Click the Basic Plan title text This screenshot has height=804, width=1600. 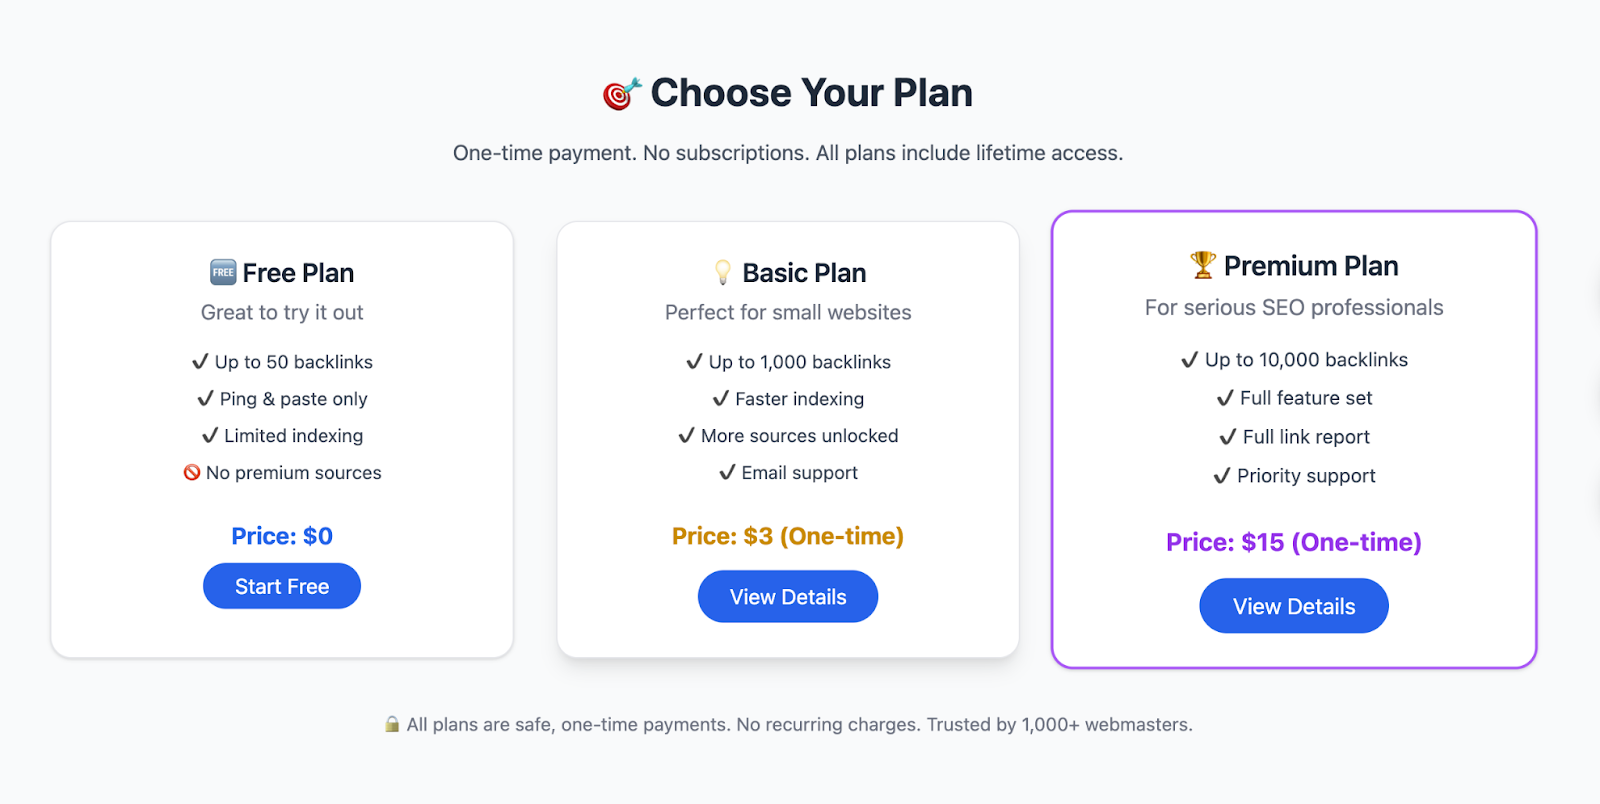[x=804, y=273]
